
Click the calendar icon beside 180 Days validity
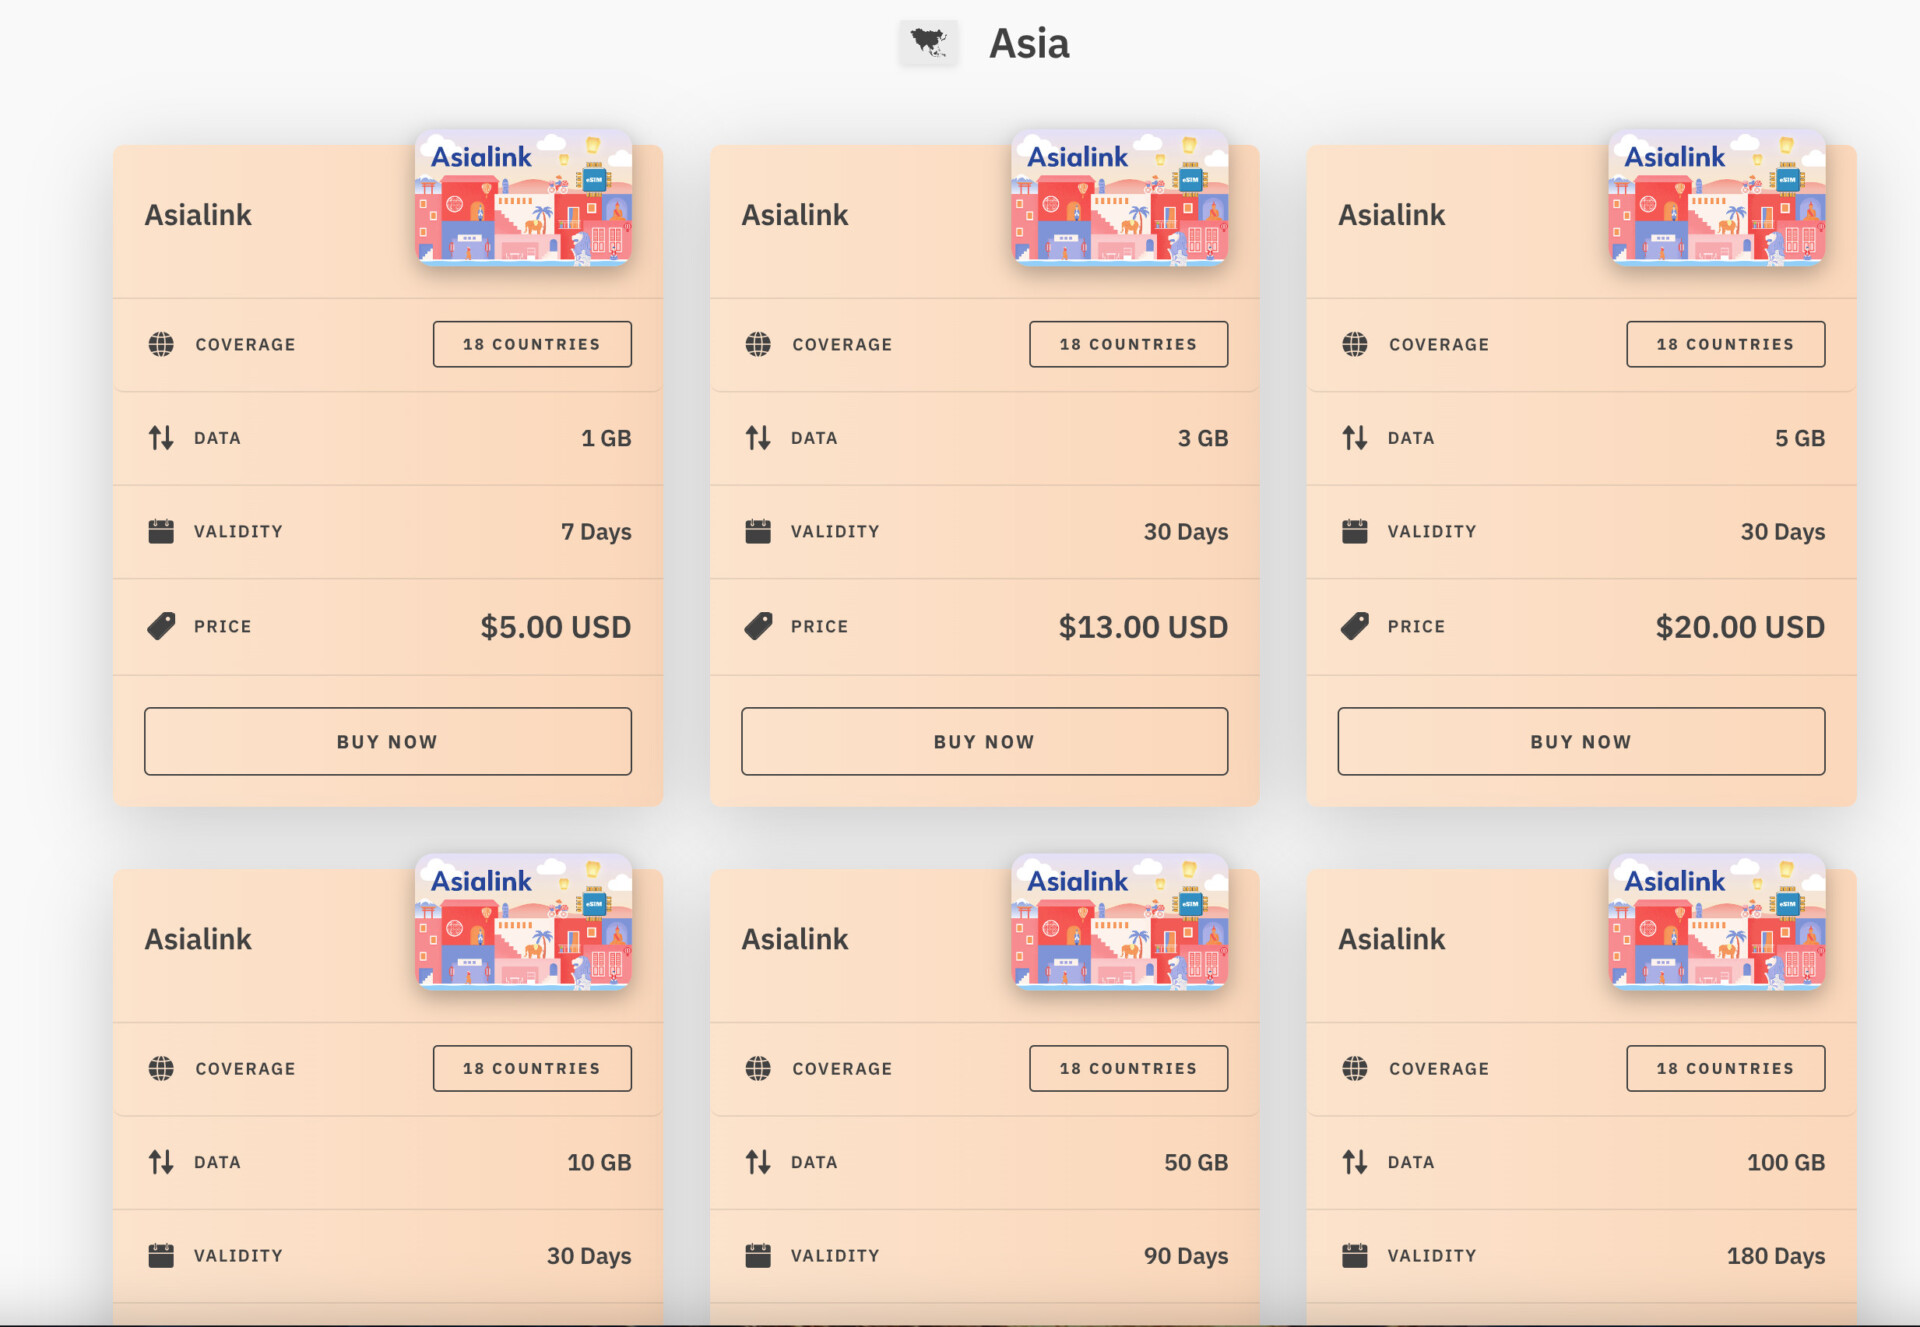pos(1355,1255)
